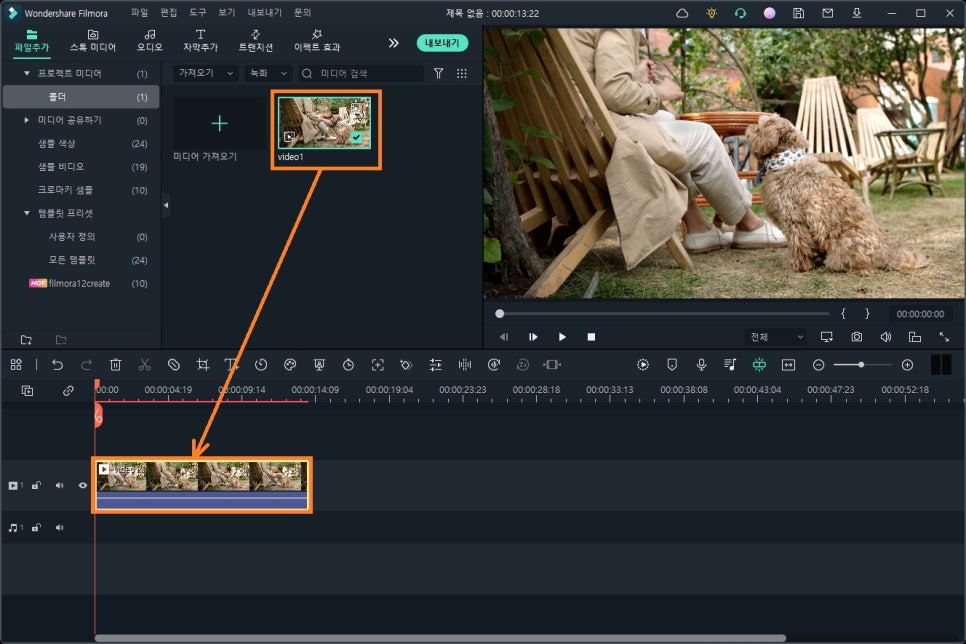
Task: Open the audio mixer icon
Action: 730,365
